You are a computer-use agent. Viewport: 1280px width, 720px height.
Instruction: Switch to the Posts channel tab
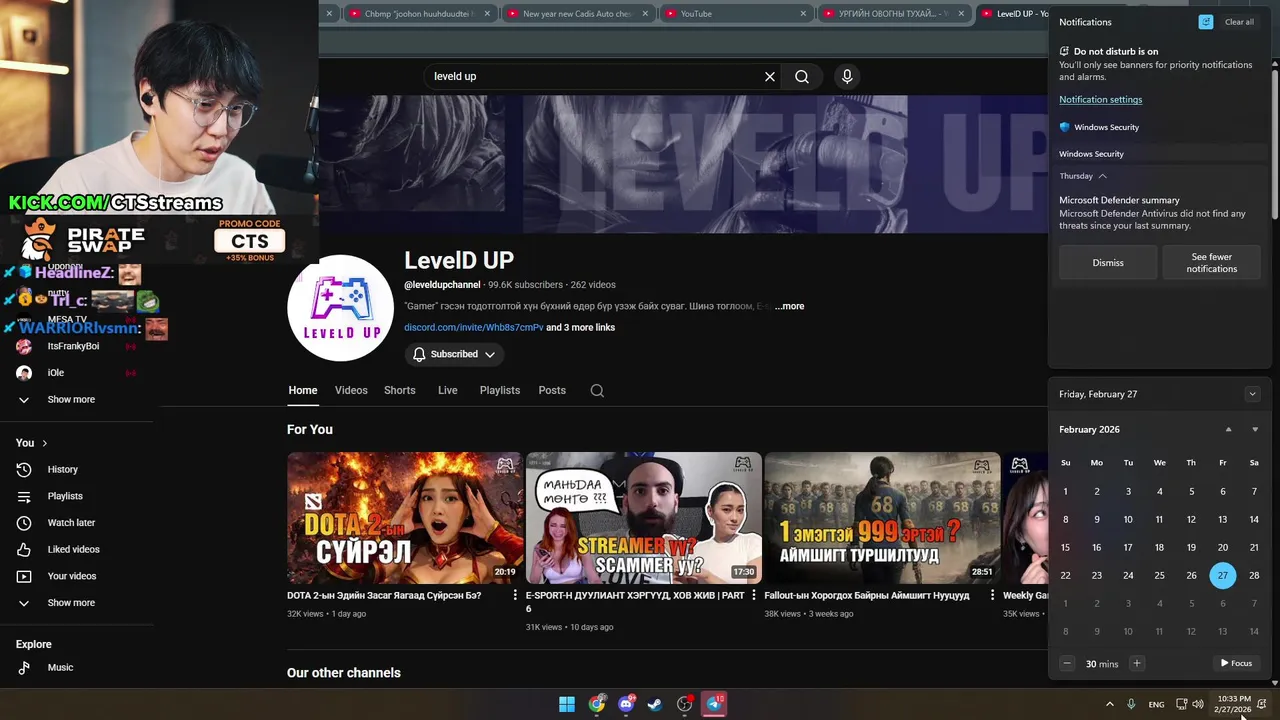pos(552,390)
